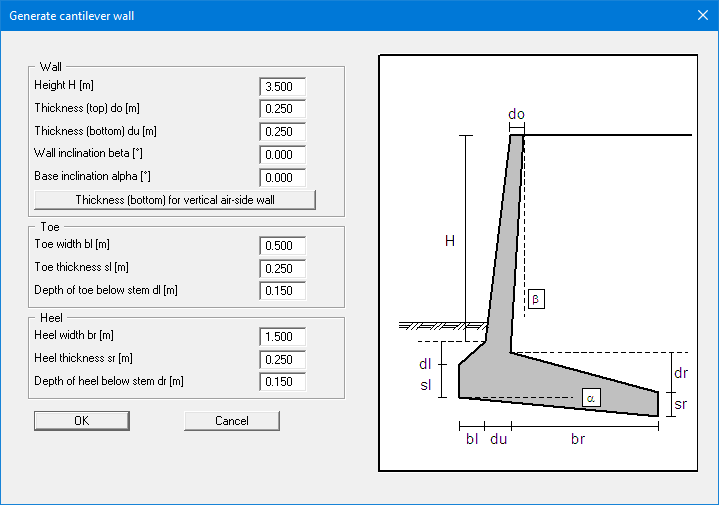Click Depth of toe below stem field
719x505 pixels.
[282, 291]
